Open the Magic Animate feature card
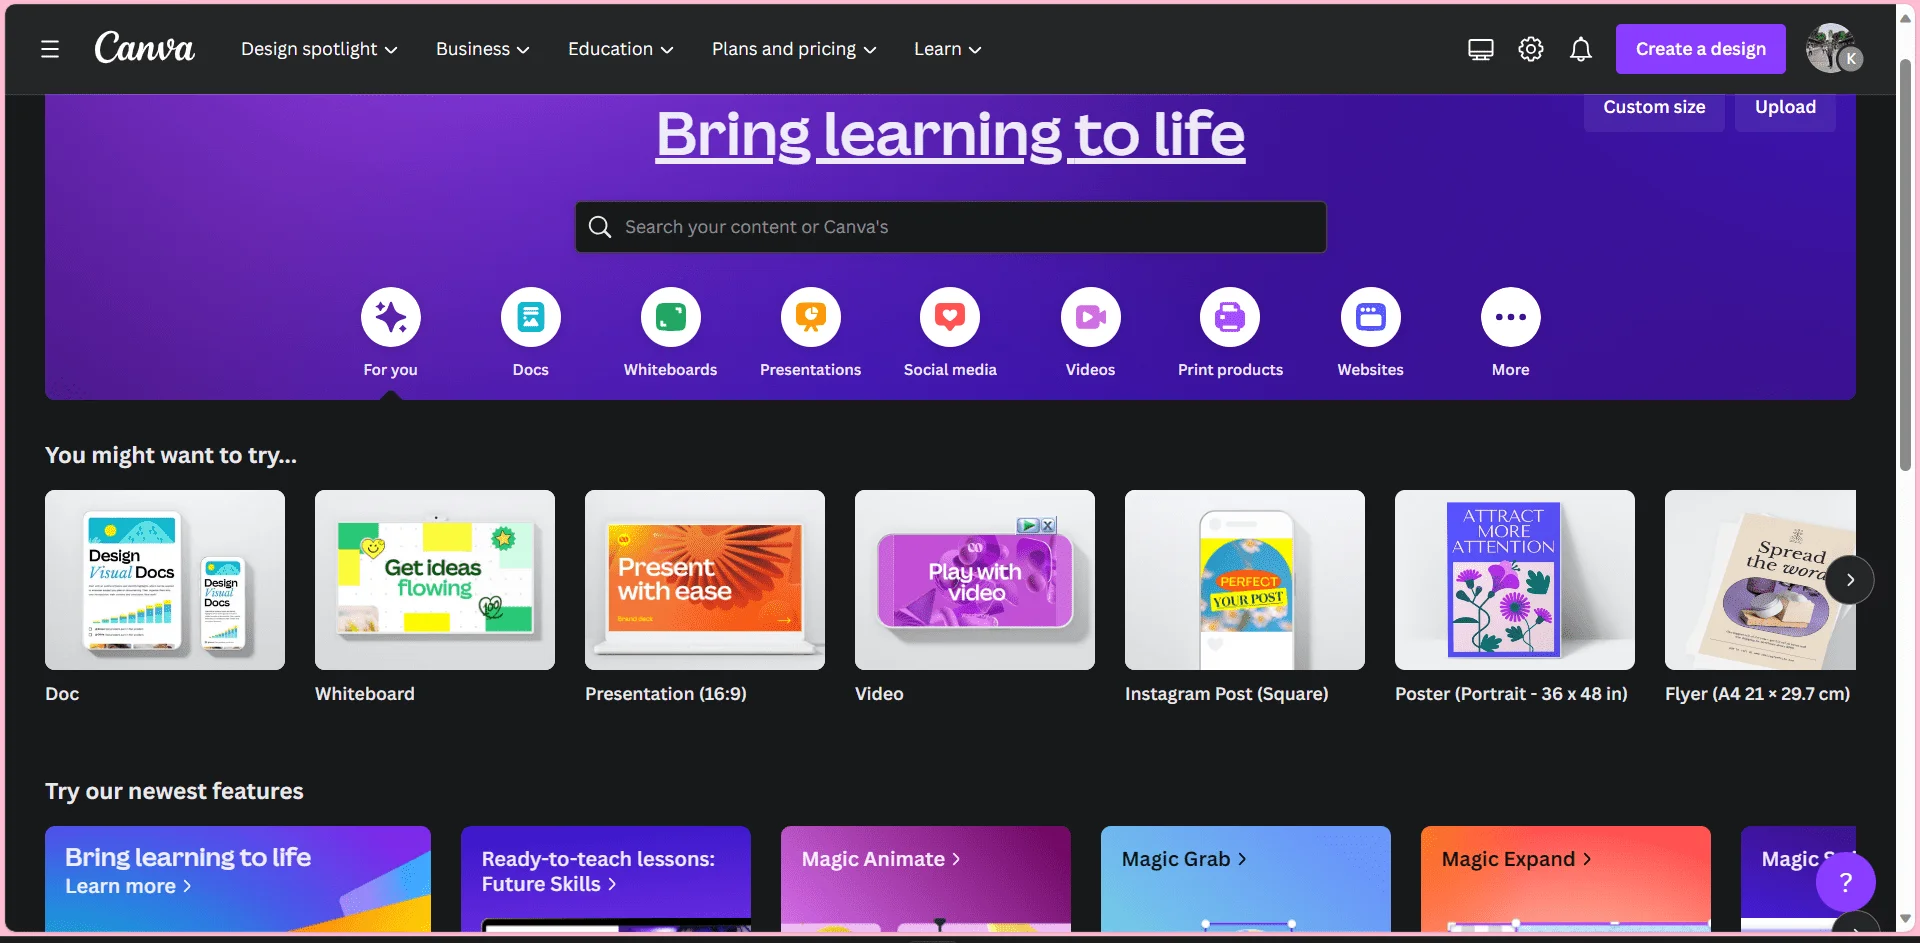The width and height of the screenshot is (1920, 943). coord(926,879)
